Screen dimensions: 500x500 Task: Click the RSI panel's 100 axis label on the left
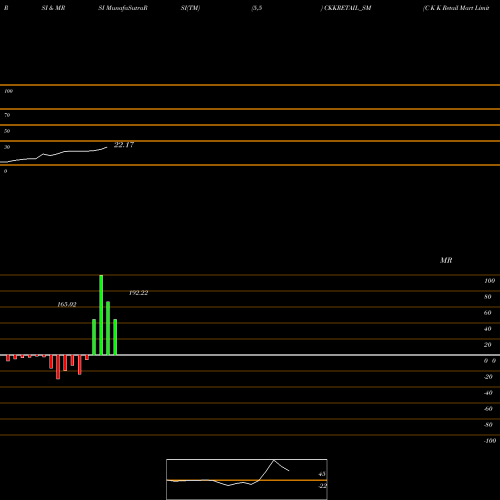point(8,91)
